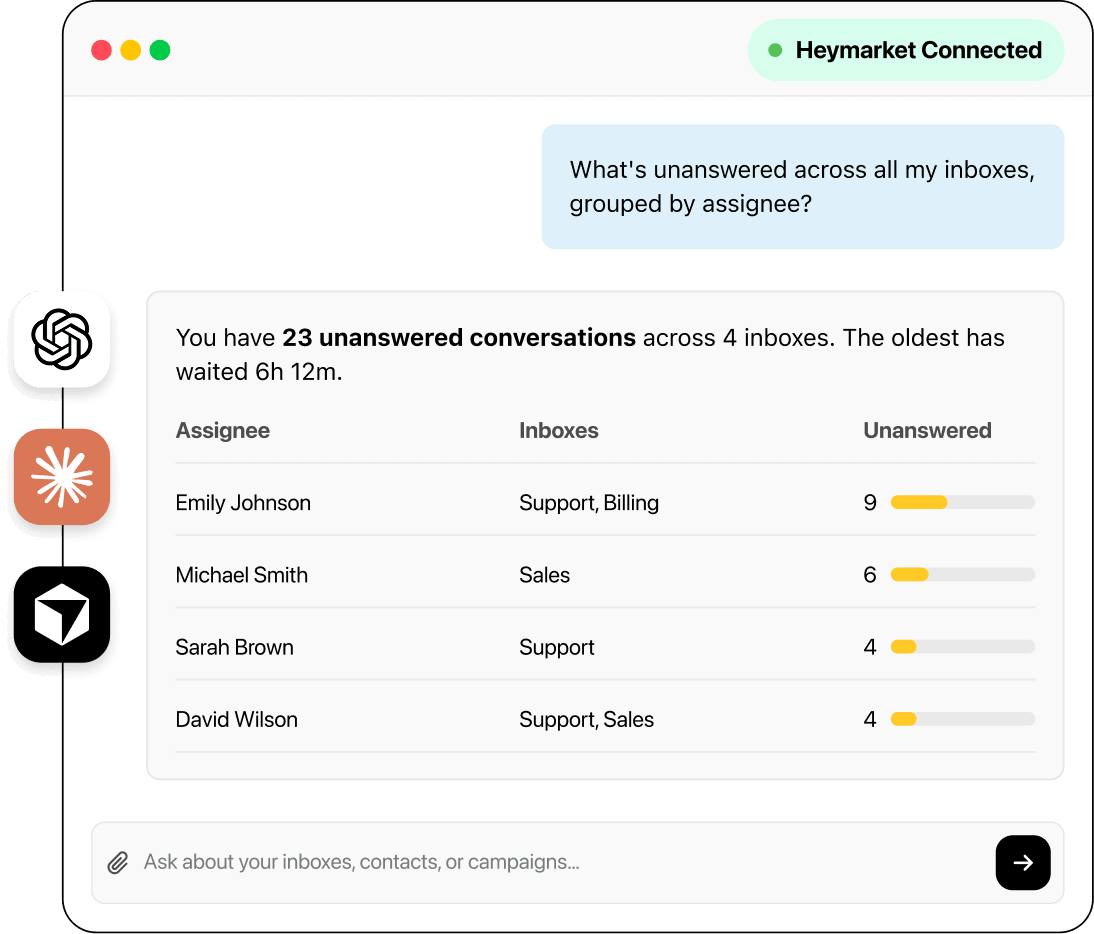This screenshot has width=1094, height=934.
Task: Click the red close window dot
Action: tap(102, 50)
